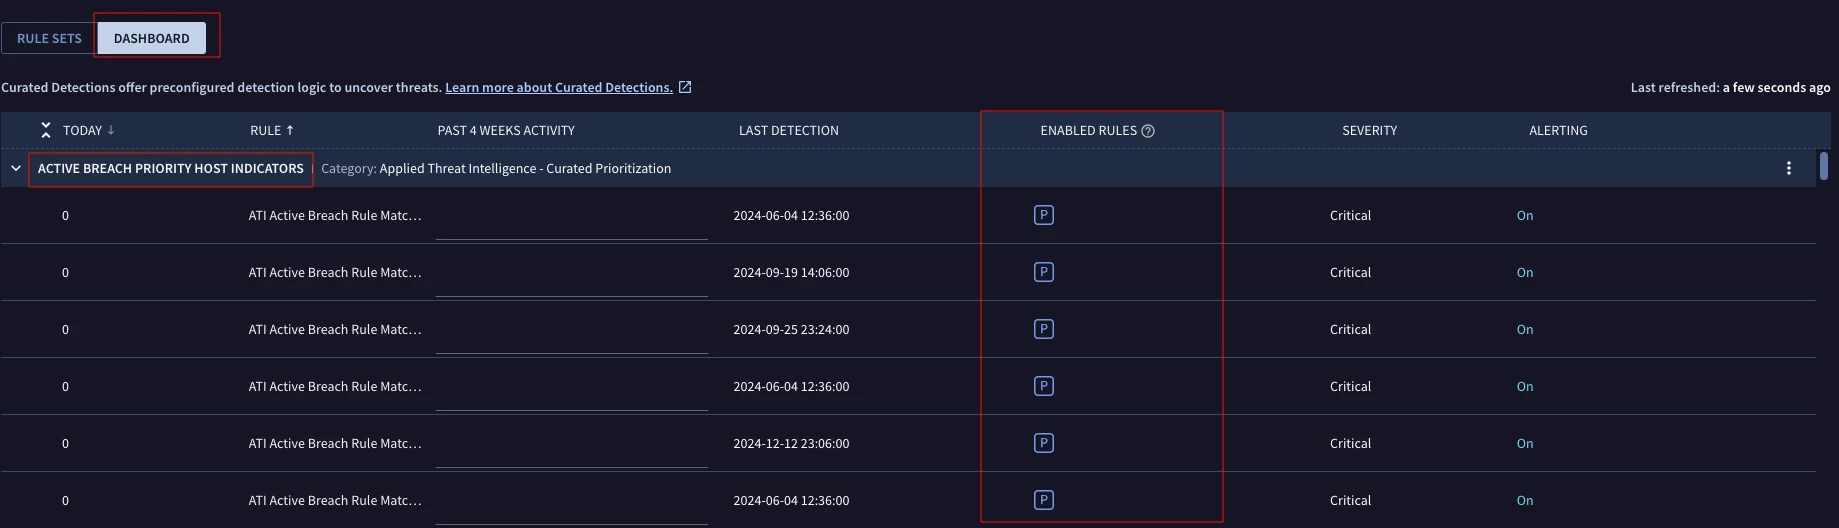The height and width of the screenshot is (528, 1839).
Task: Click the ALERTING column header
Action: pos(1558,130)
